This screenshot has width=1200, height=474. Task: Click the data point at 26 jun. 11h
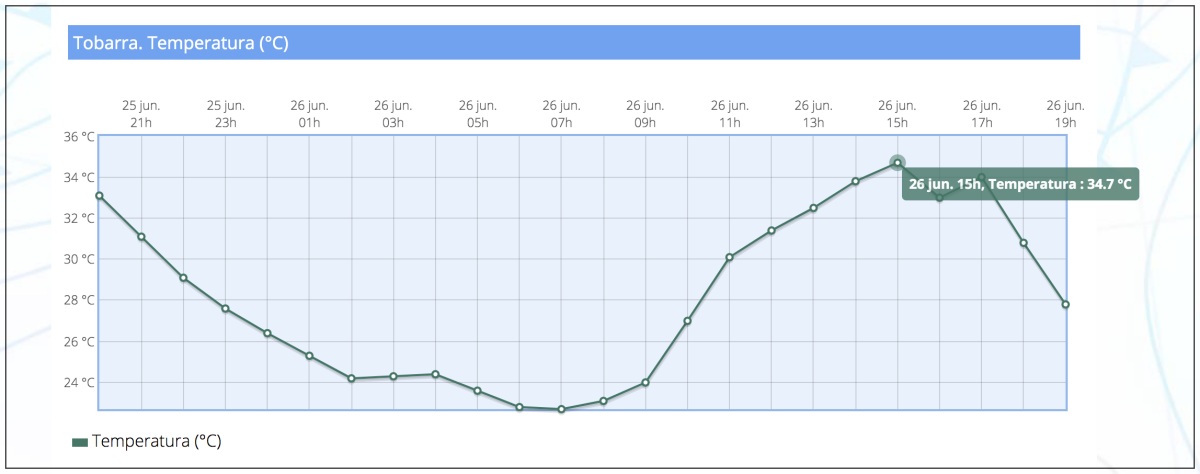[729, 257]
